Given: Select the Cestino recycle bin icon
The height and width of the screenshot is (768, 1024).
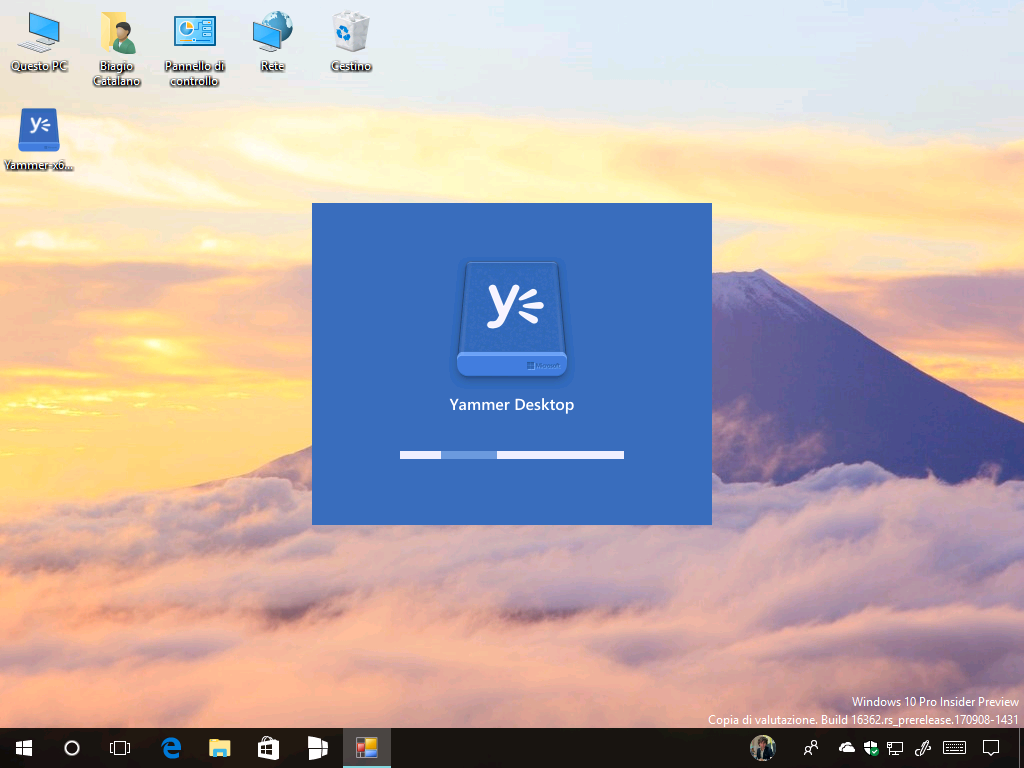Looking at the screenshot, I should coord(351,42).
